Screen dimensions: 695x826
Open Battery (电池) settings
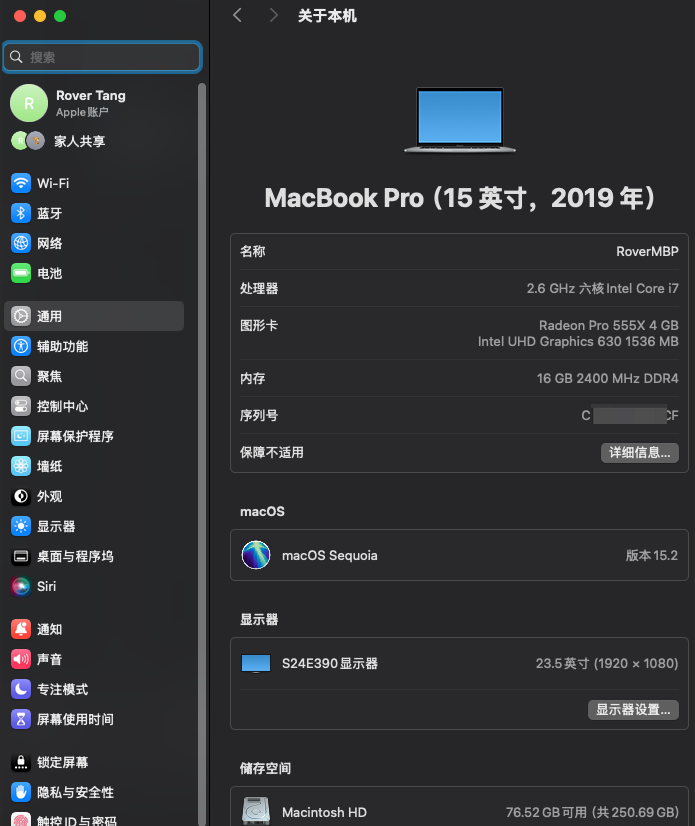94,273
